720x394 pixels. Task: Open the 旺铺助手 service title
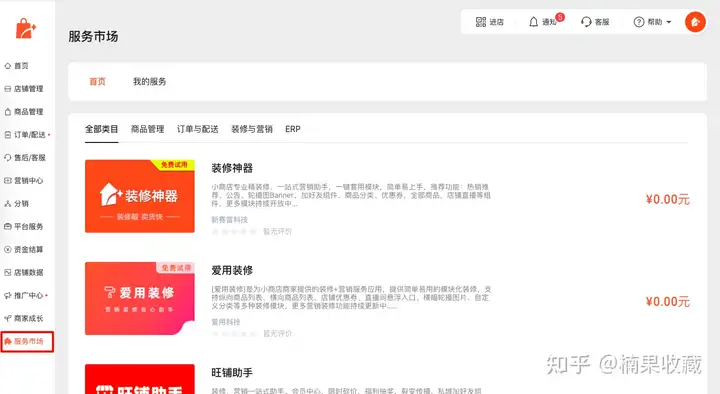click(x=232, y=373)
